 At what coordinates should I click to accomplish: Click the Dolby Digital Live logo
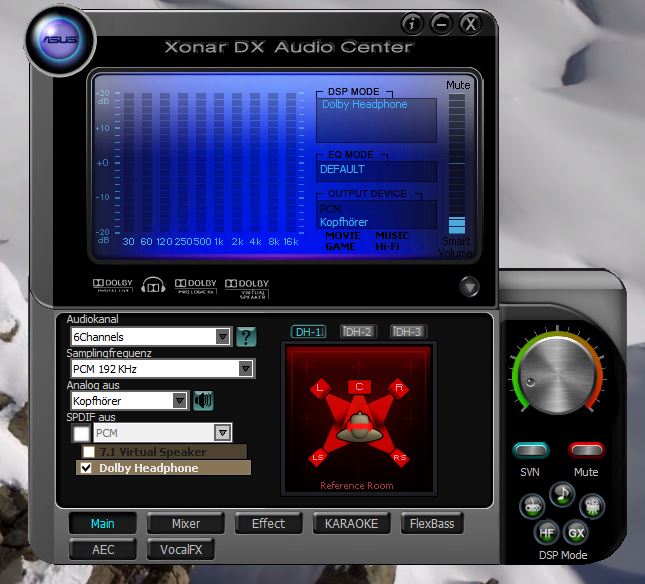(113, 285)
